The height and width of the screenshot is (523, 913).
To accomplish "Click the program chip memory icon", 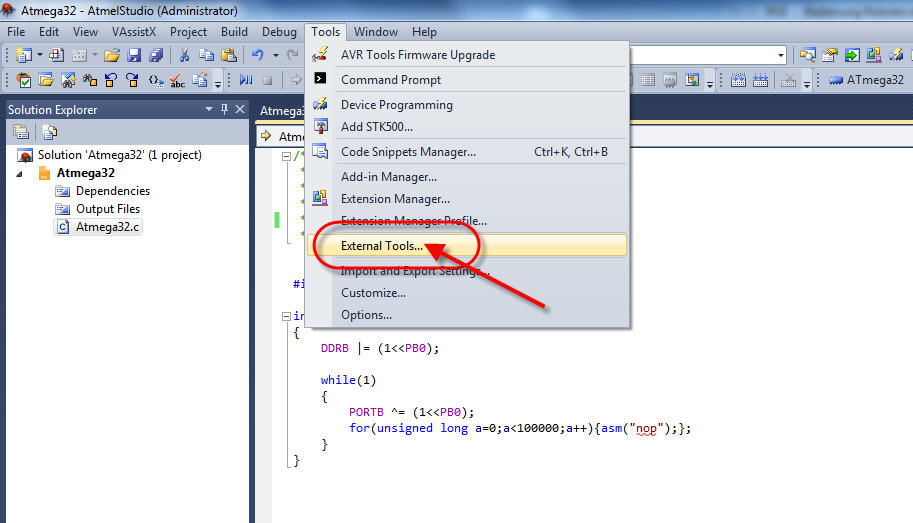I will pyautogui.click(x=760, y=80).
